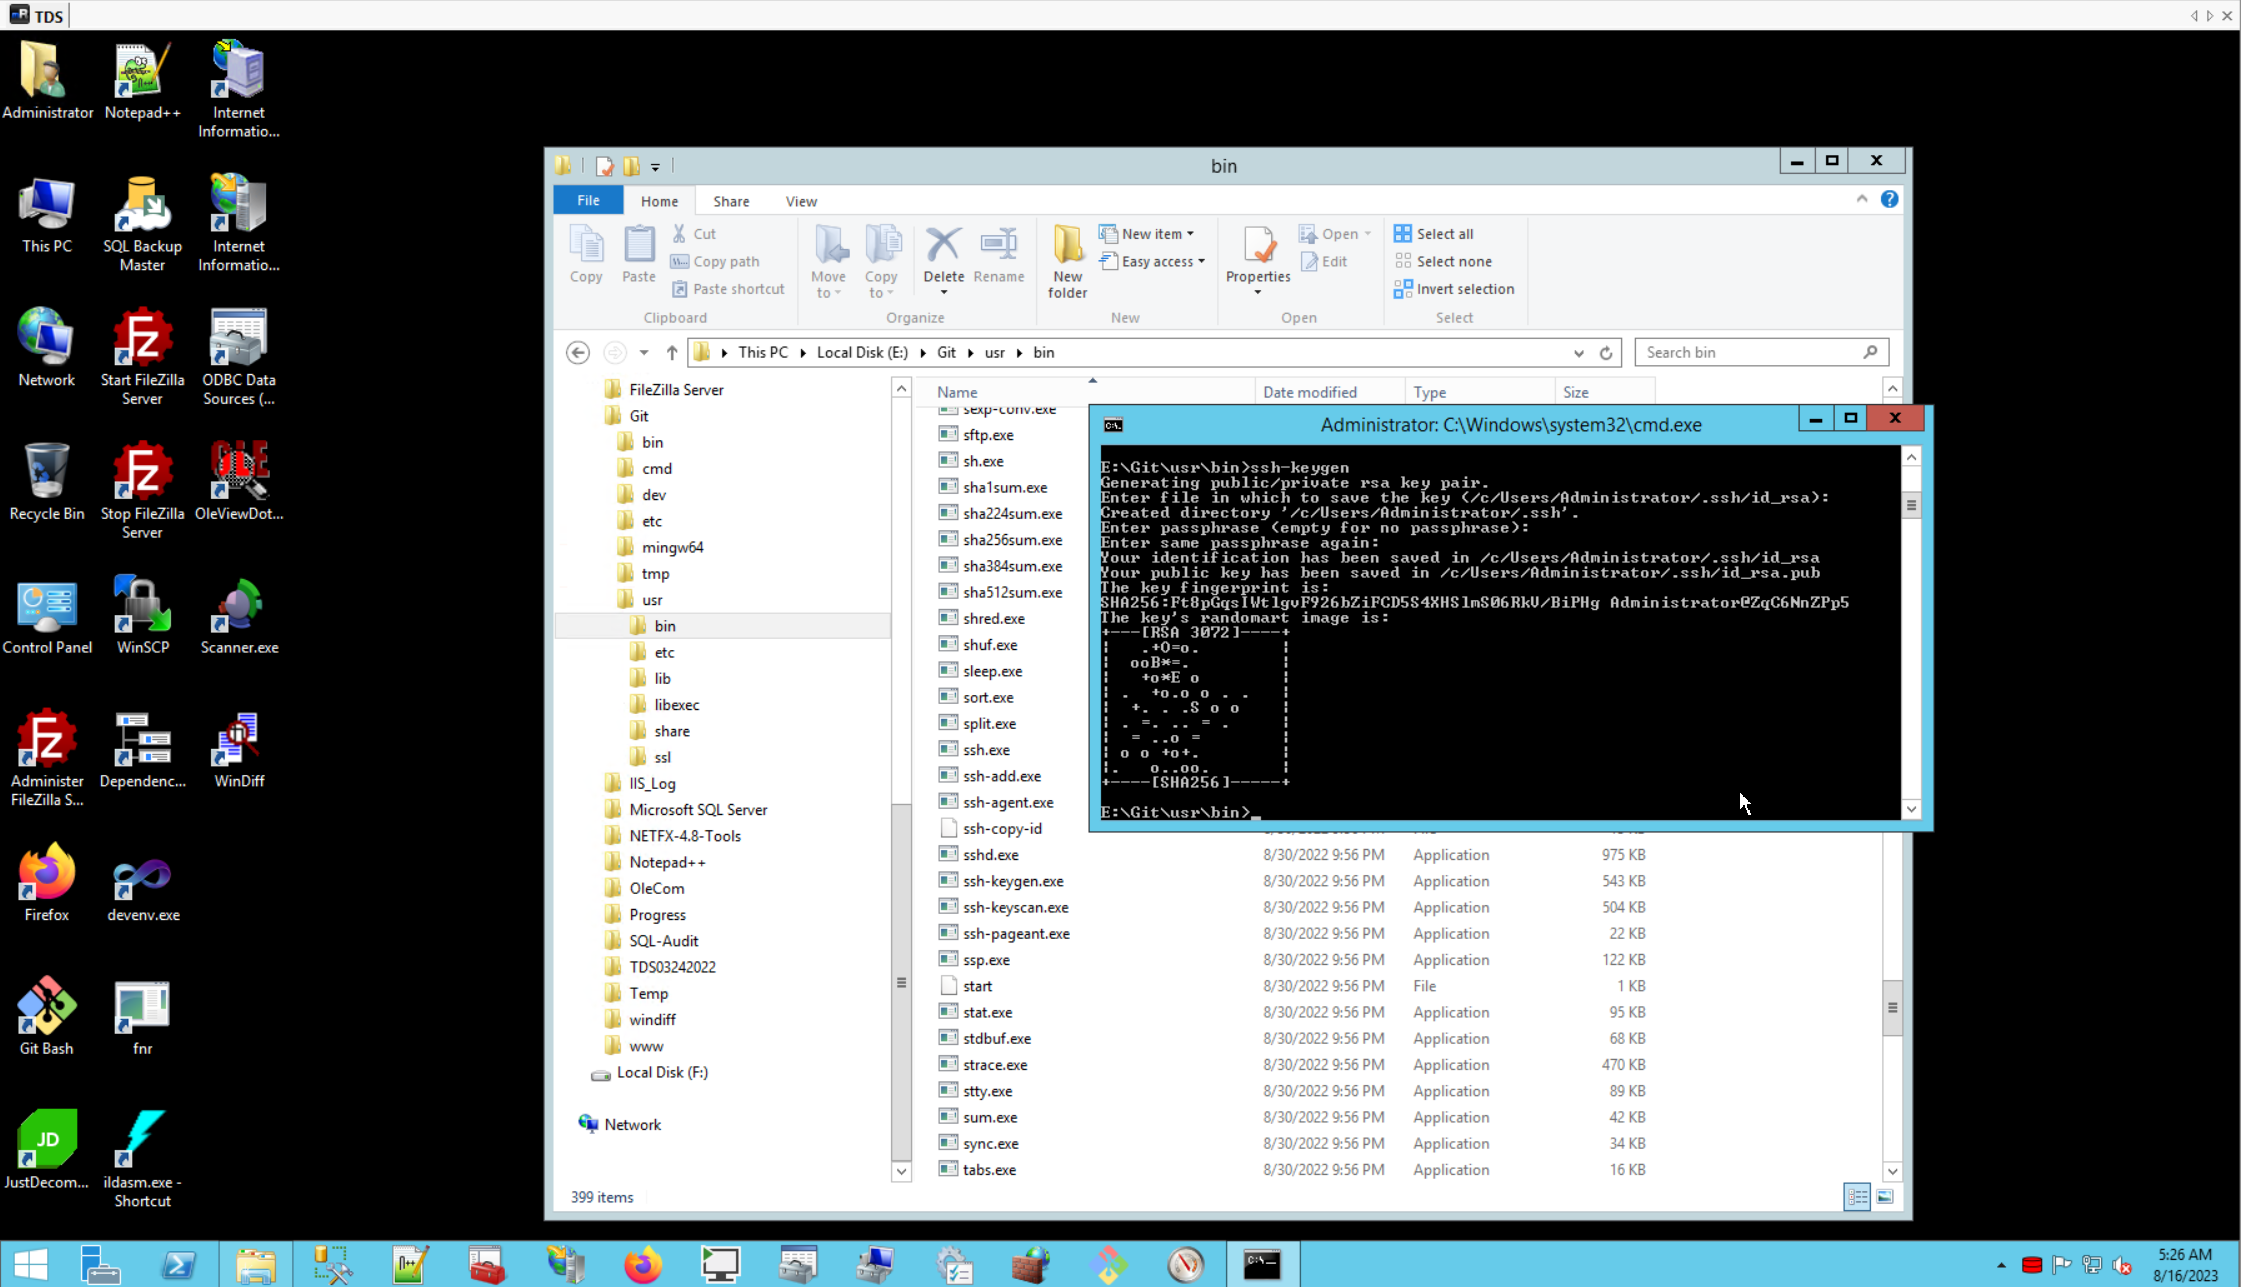The height and width of the screenshot is (1287, 2241).
Task: Click Select all in ribbon
Action: (1434, 234)
